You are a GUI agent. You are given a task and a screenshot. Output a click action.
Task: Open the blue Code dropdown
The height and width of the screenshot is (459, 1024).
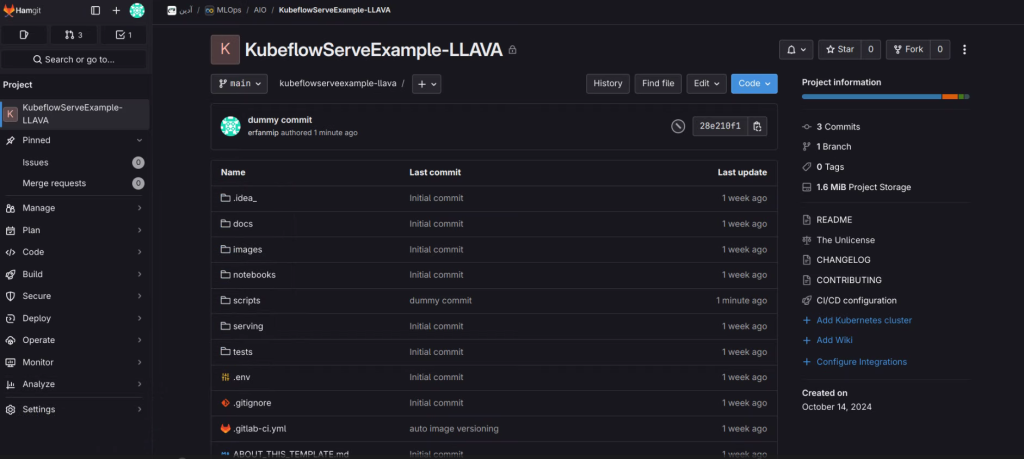point(753,84)
